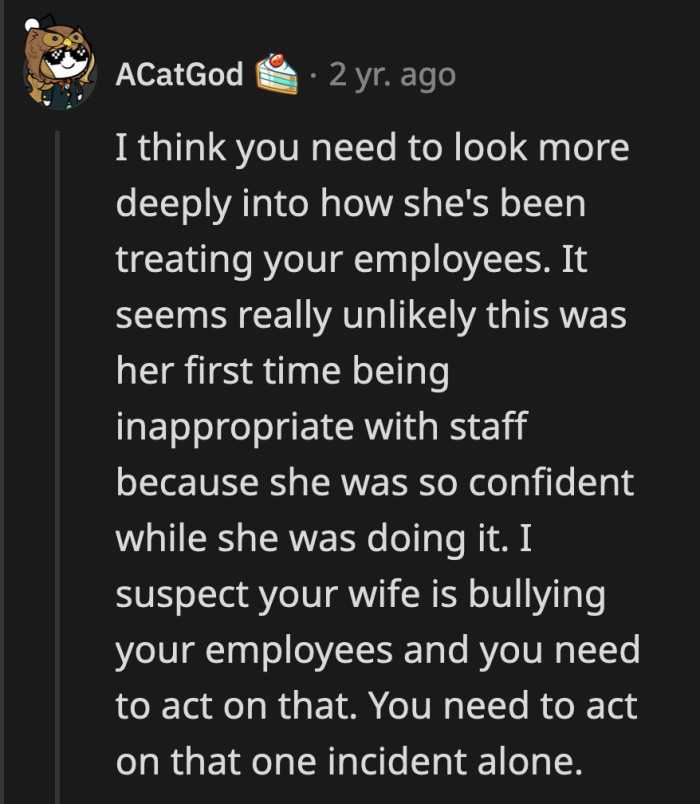The height and width of the screenshot is (804, 700).
Task: Select the timestamp showing comment age
Action: (391, 72)
